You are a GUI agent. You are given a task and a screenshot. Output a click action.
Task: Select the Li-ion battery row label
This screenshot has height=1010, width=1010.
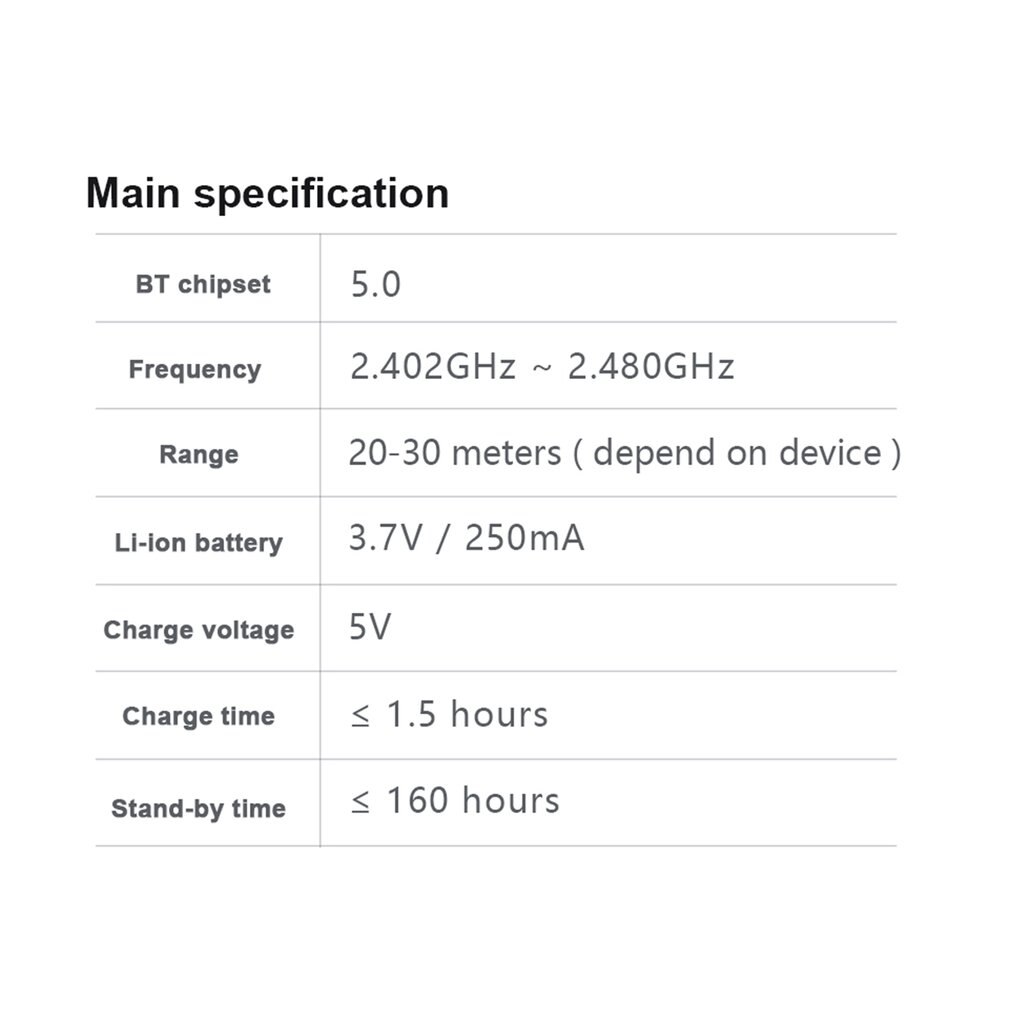click(x=198, y=543)
